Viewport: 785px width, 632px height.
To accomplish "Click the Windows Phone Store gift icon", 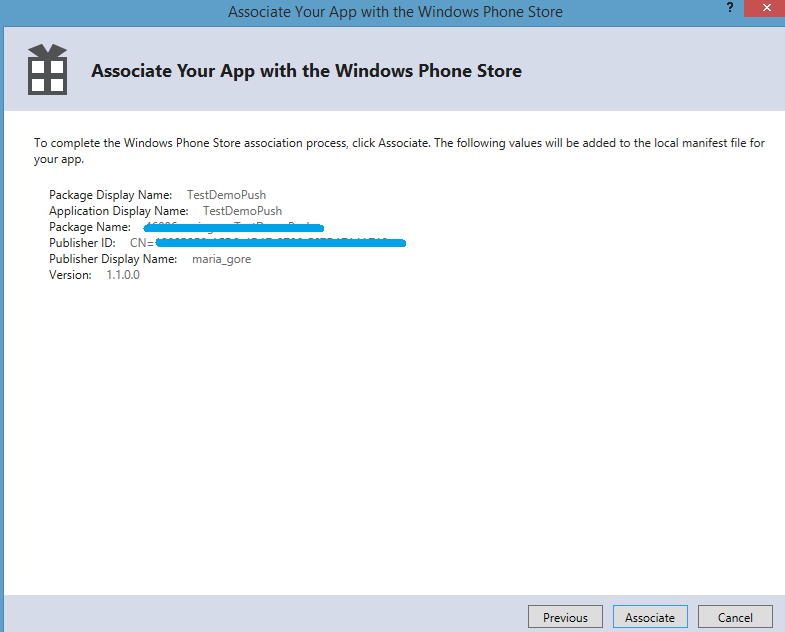I will (x=47, y=70).
